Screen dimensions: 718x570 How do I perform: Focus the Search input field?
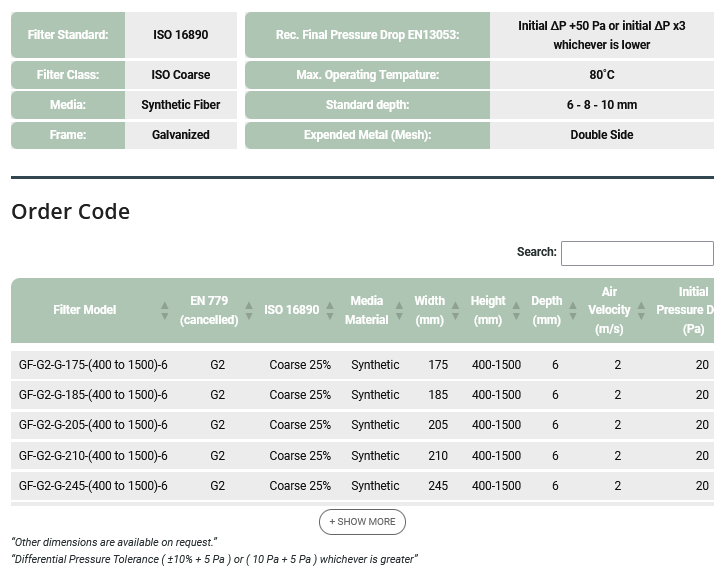click(x=637, y=253)
